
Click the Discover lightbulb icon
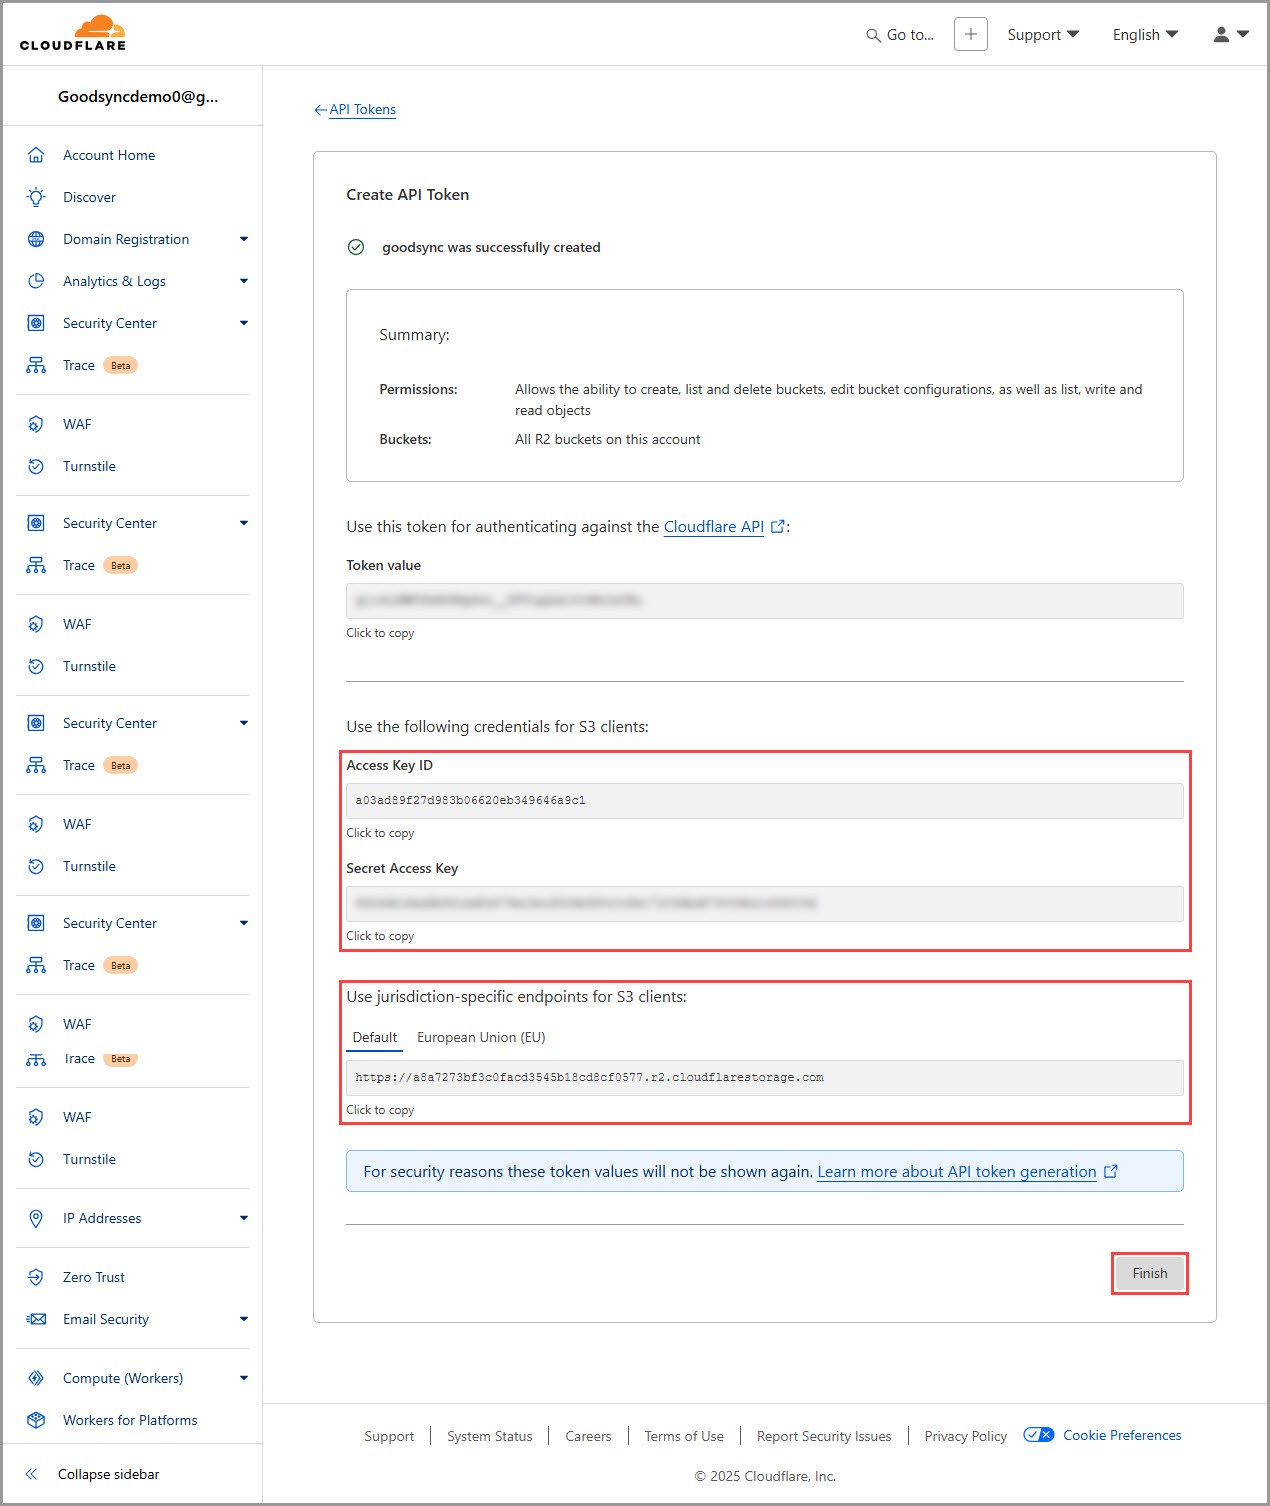coord(36,197)
